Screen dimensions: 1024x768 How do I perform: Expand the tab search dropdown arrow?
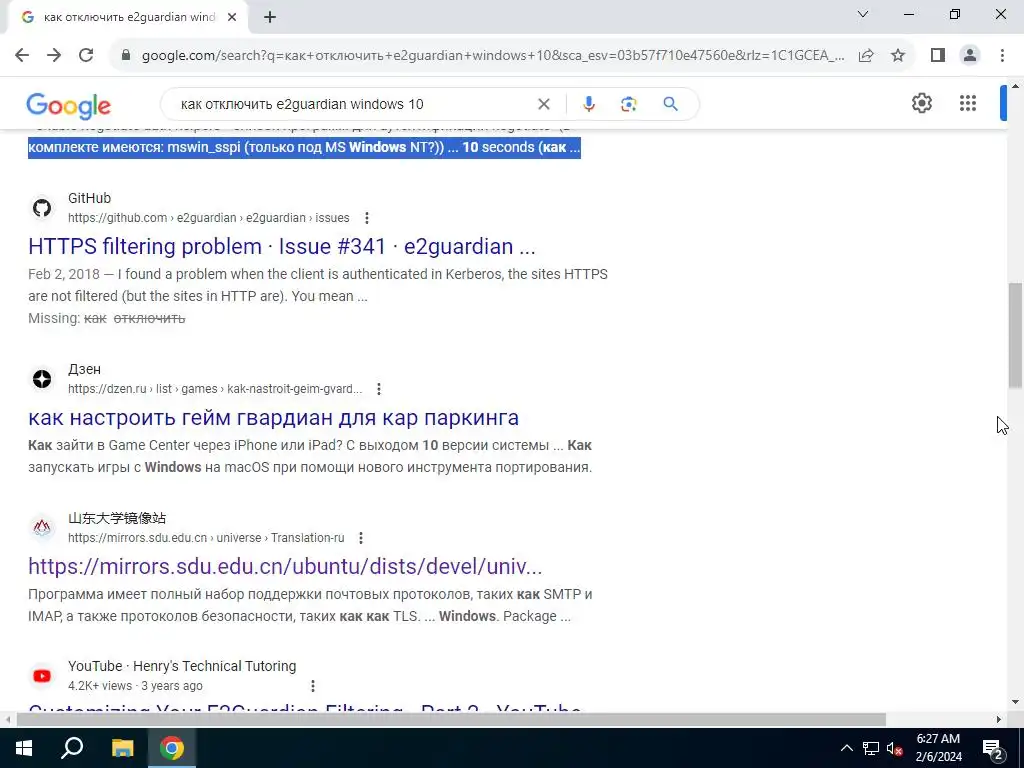863,14
